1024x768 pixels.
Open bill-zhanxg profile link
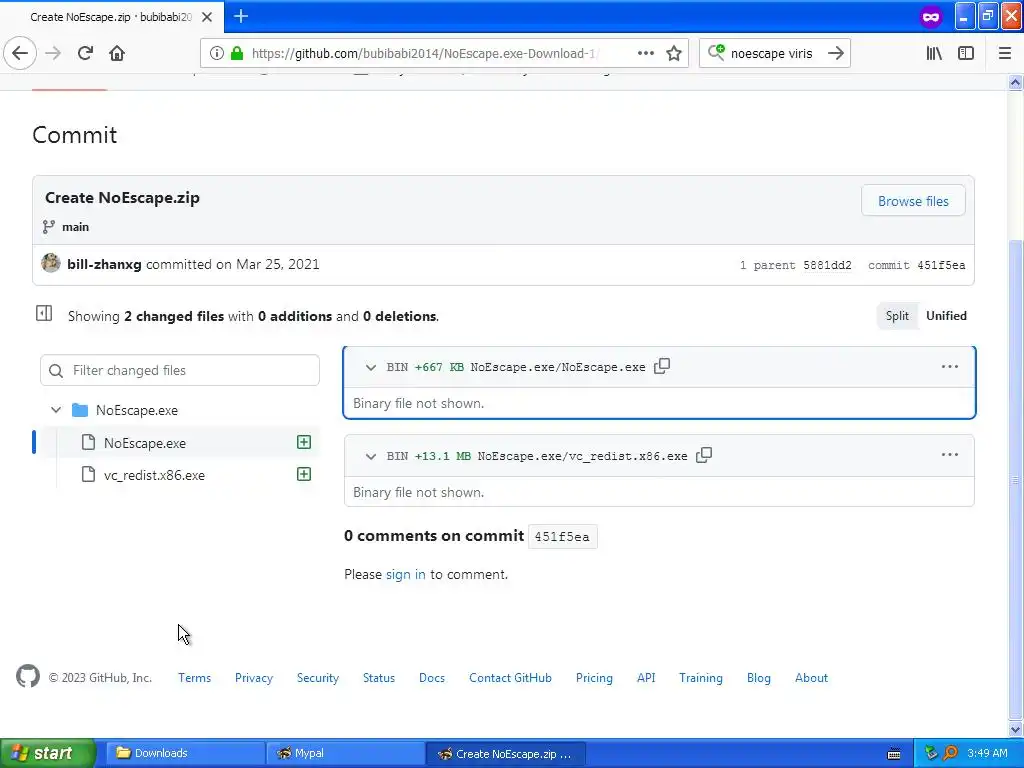point(104,264)
